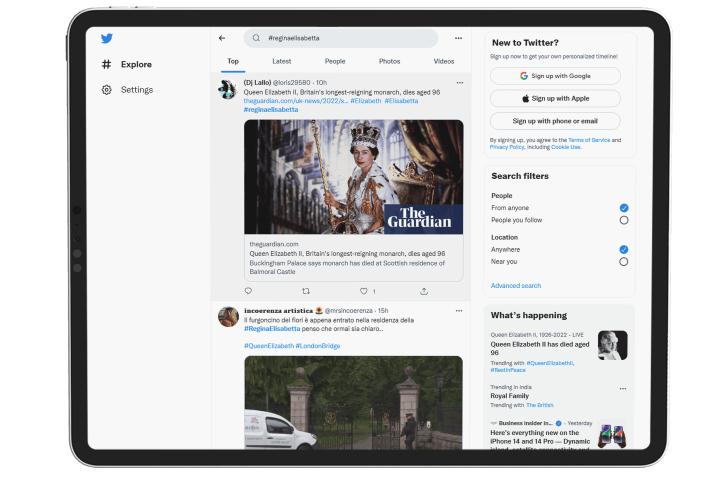Retweet the Dj Lallo tweet

click(x=306, y=291)
